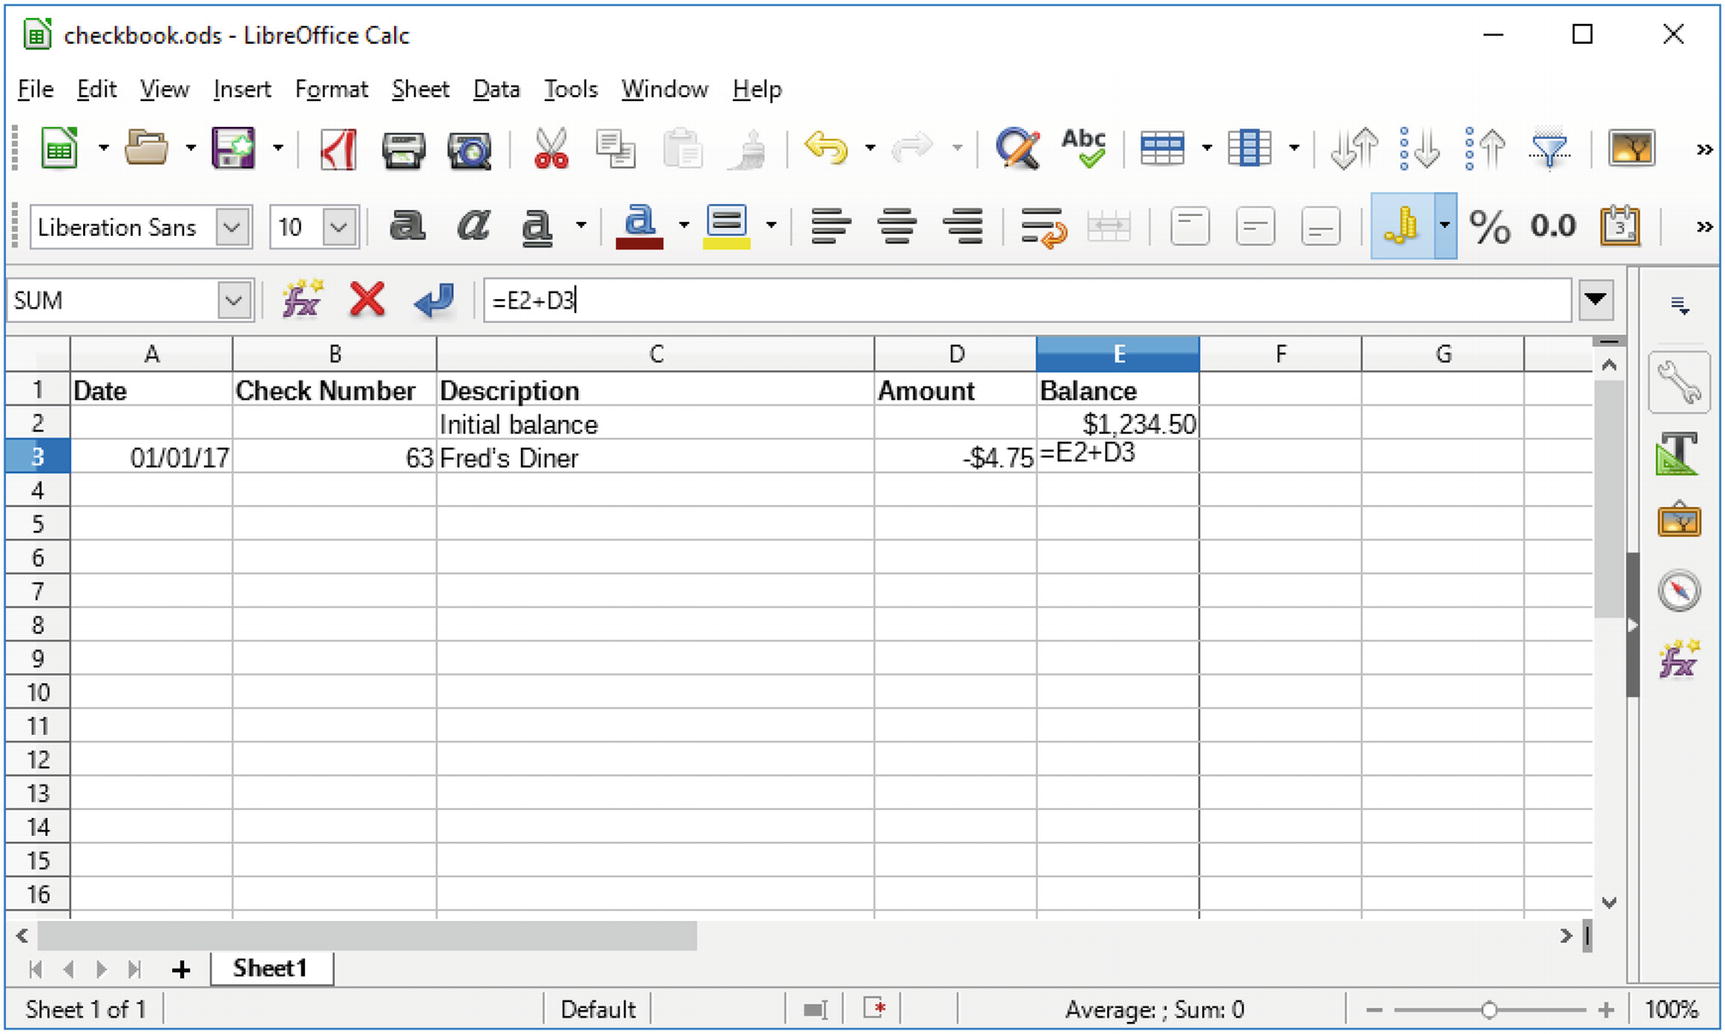Cancel the formula with the red X
The image size is (1725, 1034).
367,299
